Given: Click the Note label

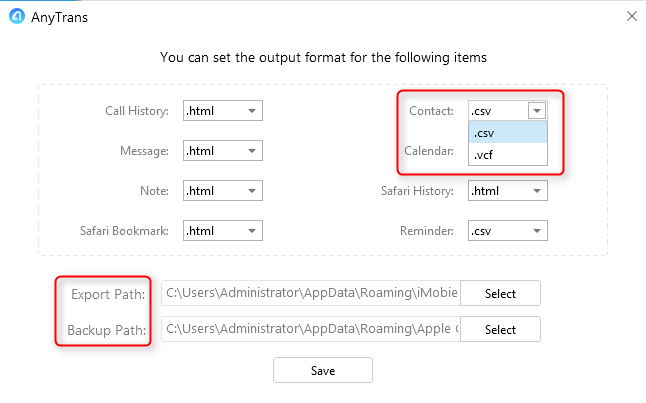Looking at the screenshot, I should click(x=154, y=191).
